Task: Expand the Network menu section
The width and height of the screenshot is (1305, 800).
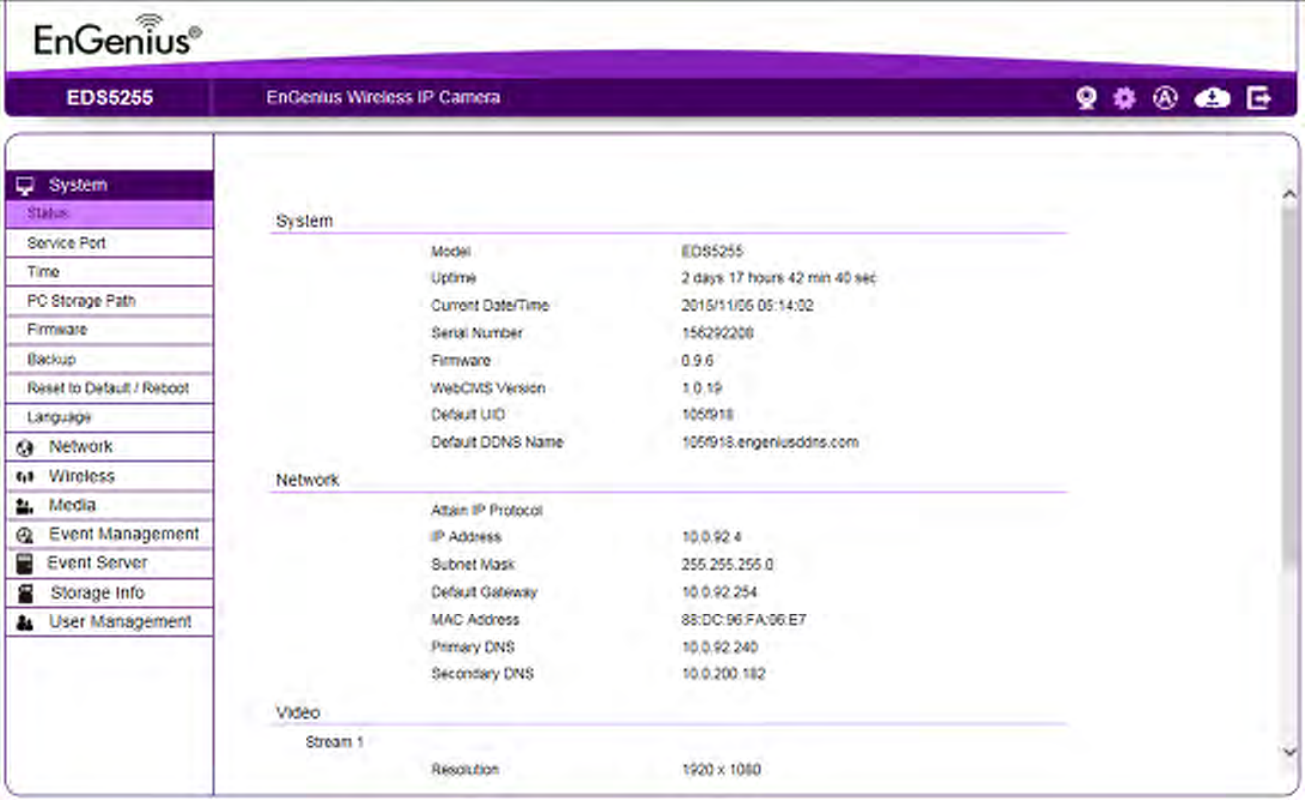Action: tap(109, 447)
